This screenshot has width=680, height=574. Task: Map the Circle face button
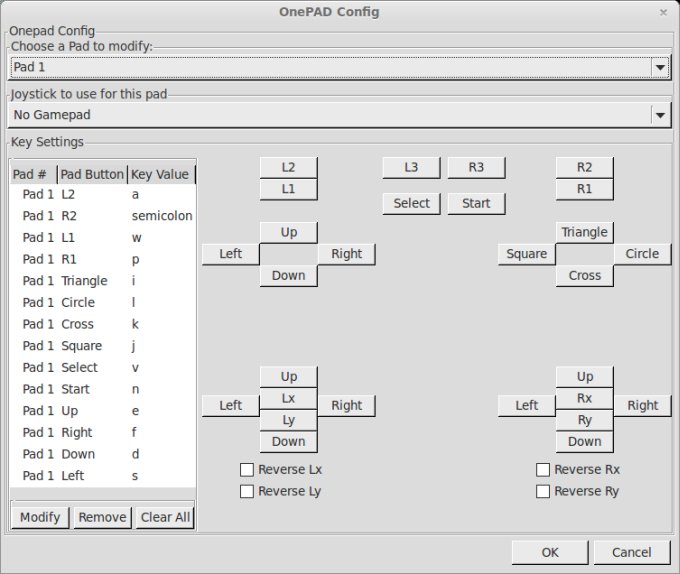(642, 254)
